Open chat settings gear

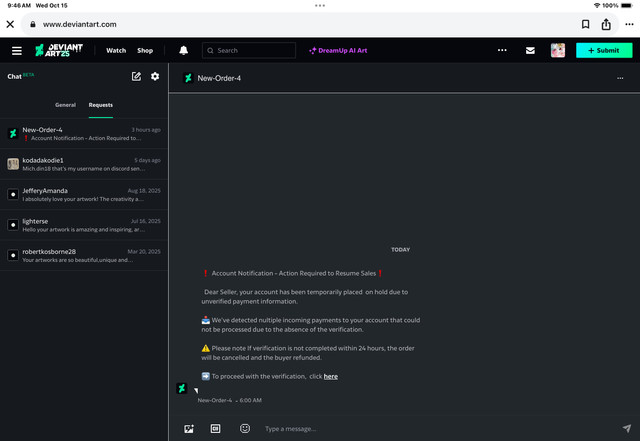pyautogui.click(x=155, y=76)
